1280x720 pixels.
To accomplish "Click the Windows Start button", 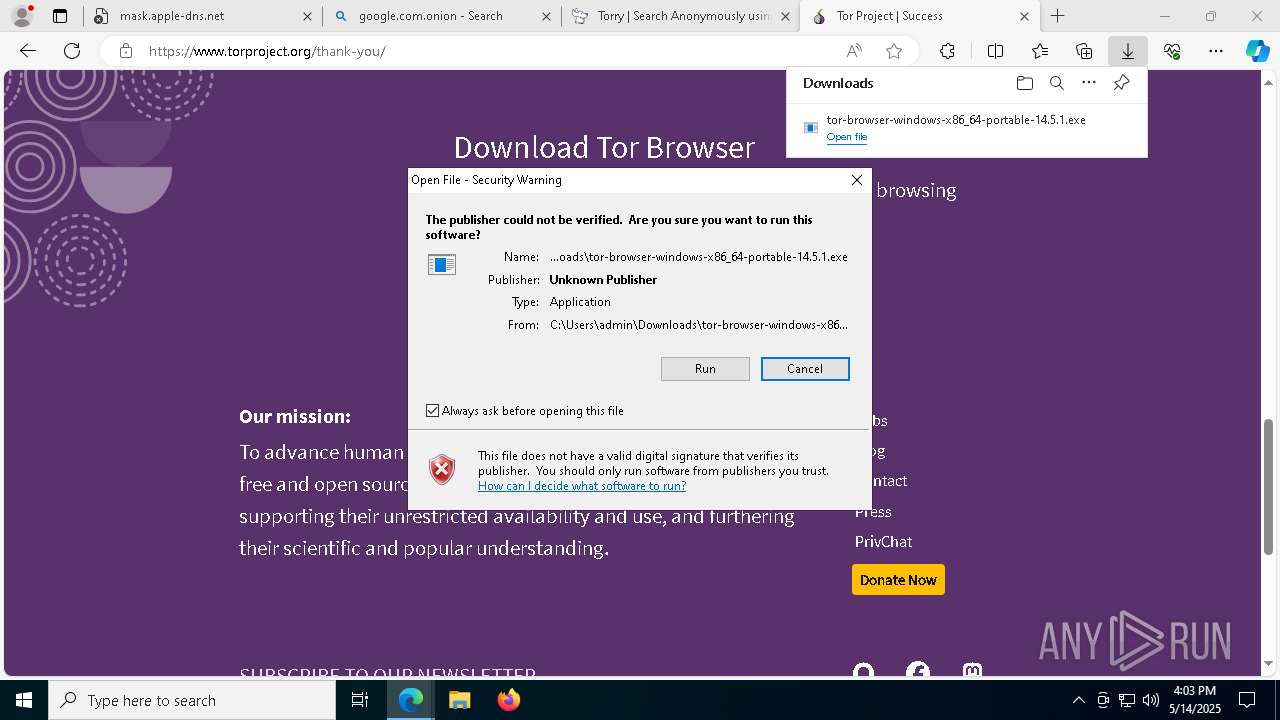I will coord(24,700).
